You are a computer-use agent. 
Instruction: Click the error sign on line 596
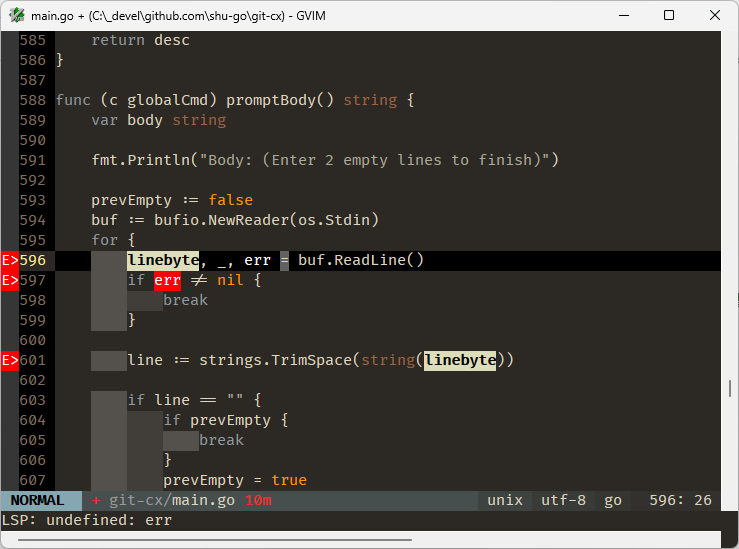10,261
